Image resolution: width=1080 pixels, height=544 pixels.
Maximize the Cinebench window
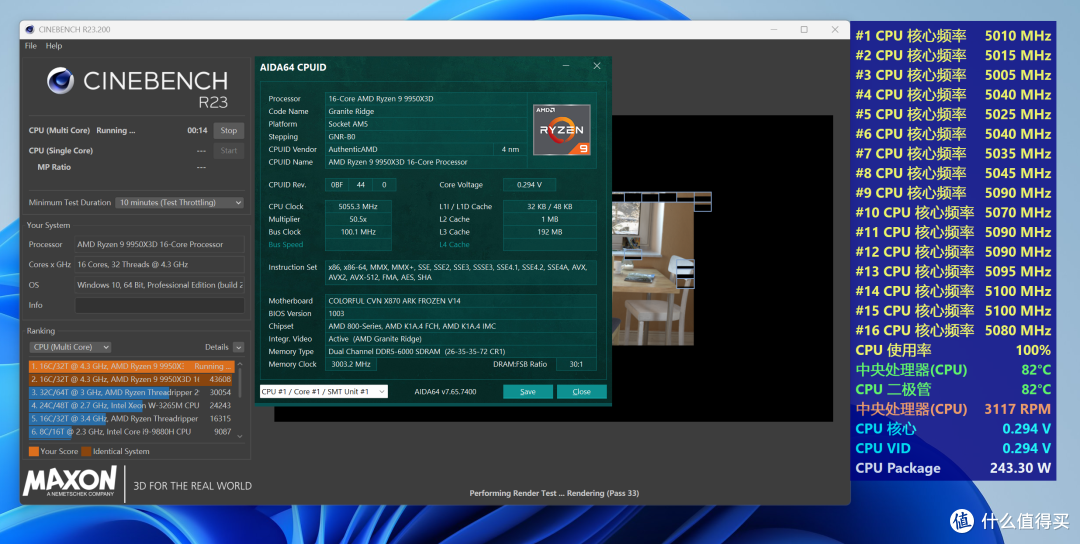[x=804, y=30]
